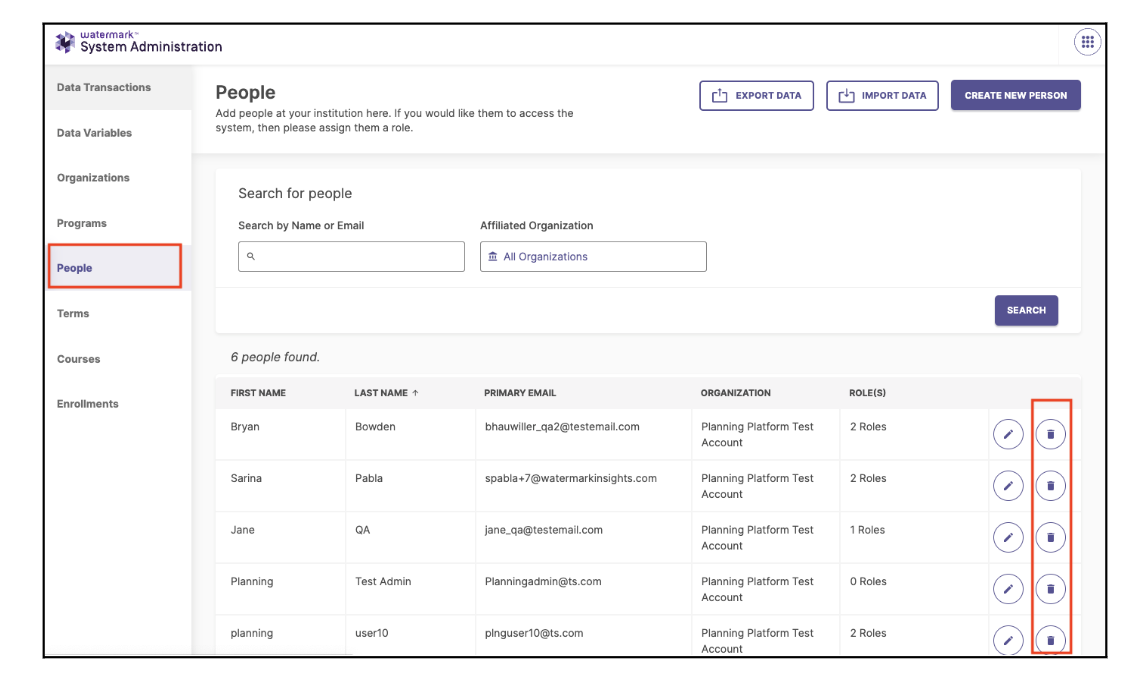Delete Planning Test Admin using trash icon
Viewport: 1138px width, 674px height.
click(x=1050, y=589)
